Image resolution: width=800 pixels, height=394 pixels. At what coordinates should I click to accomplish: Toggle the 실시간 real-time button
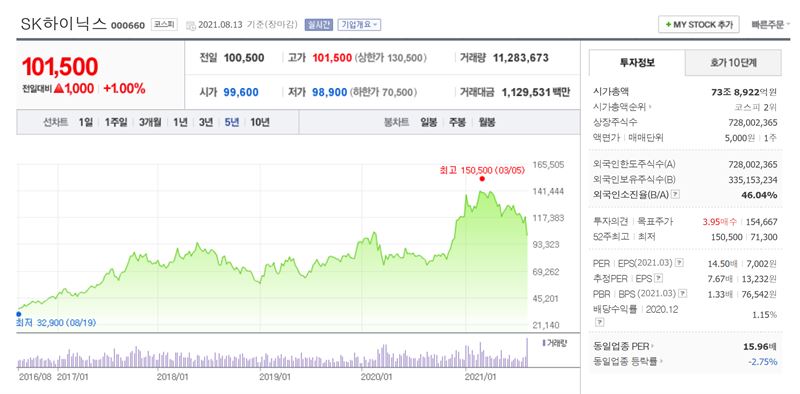[x=319, y=24]
